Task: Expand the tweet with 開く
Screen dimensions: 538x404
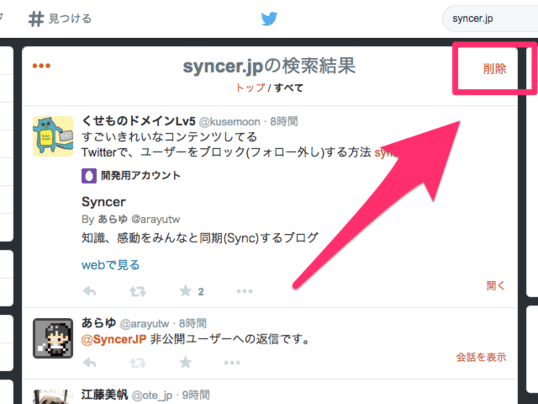Action: coord(495,286)
